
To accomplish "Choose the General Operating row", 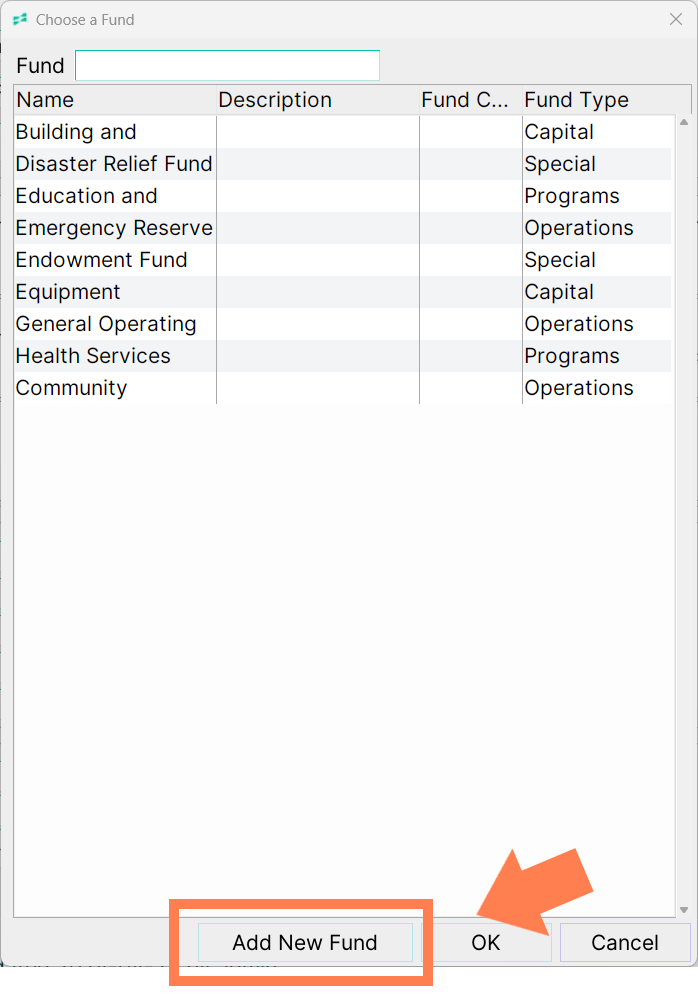I will (343, 324).
